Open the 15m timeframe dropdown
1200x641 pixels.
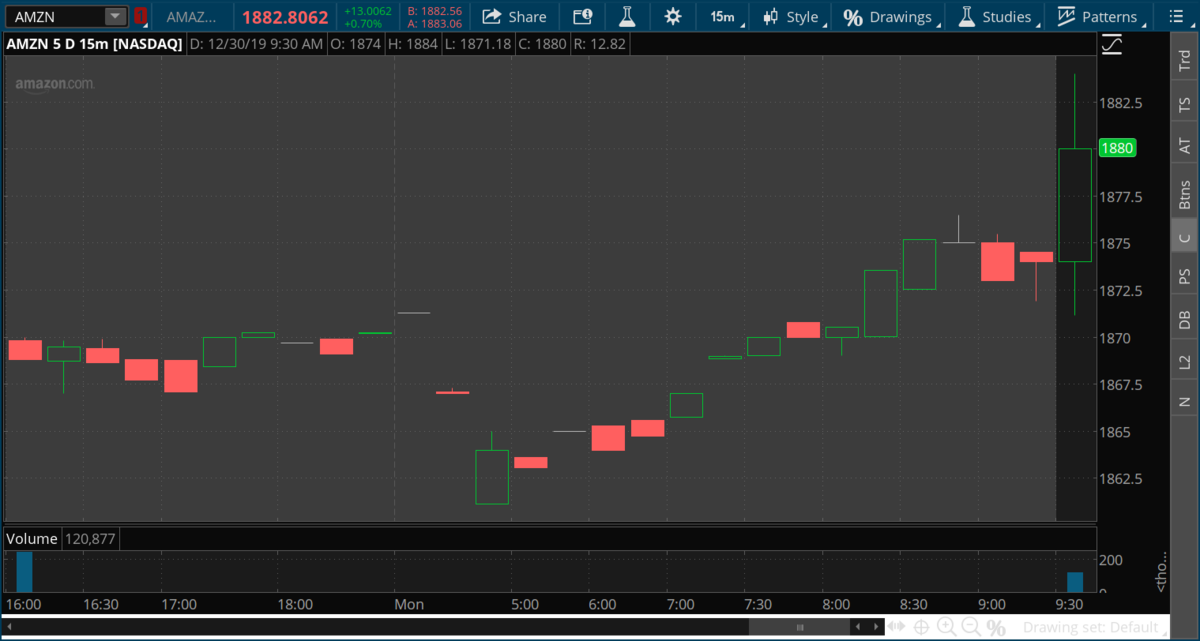click(722, 16)
